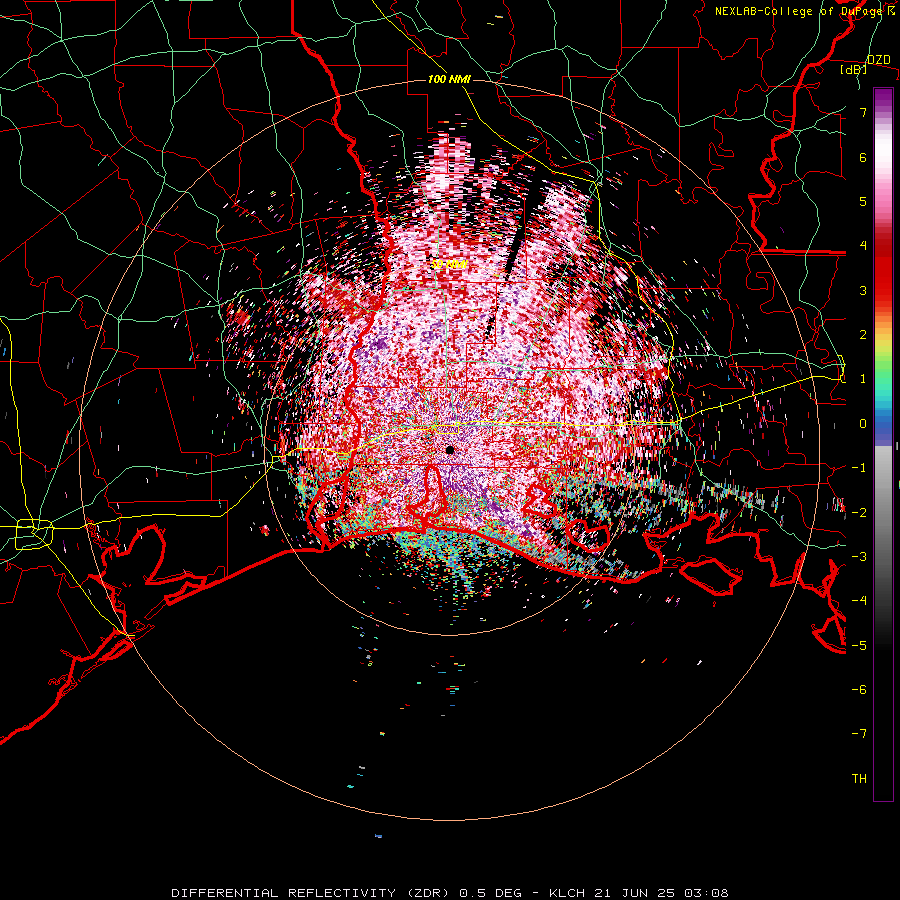900x900 pixels.
Task: Click the -1 value on the color scale
Action: click(x=859, y=468)
